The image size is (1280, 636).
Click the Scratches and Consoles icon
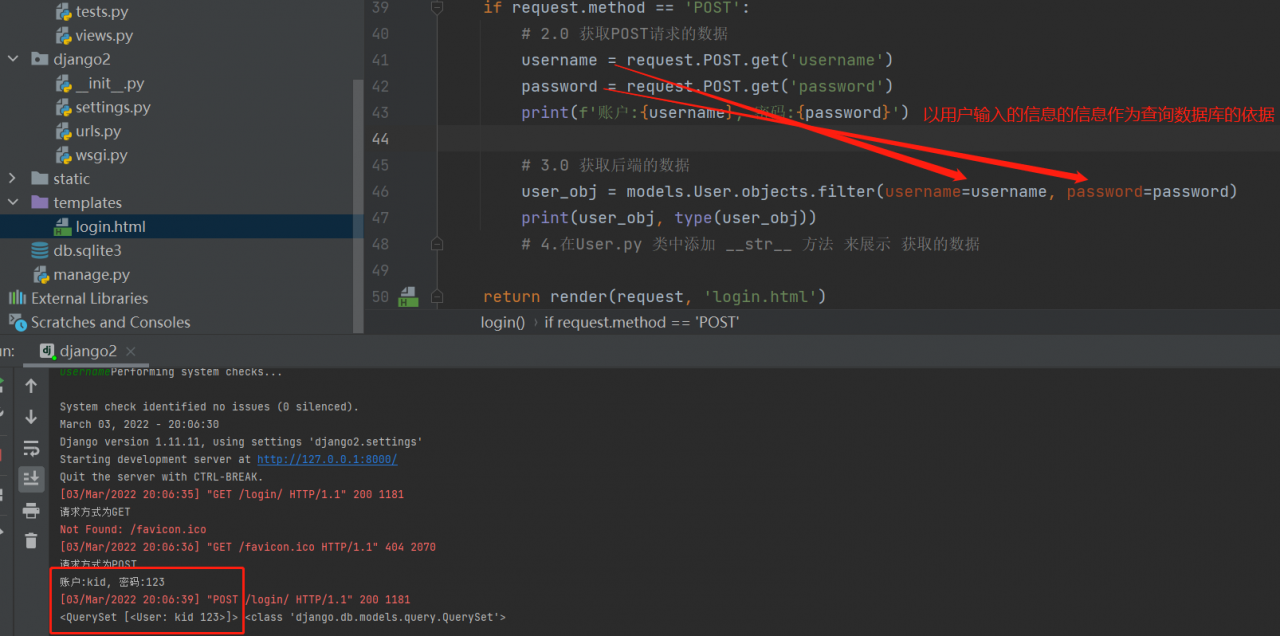click(x=17, y=322)
